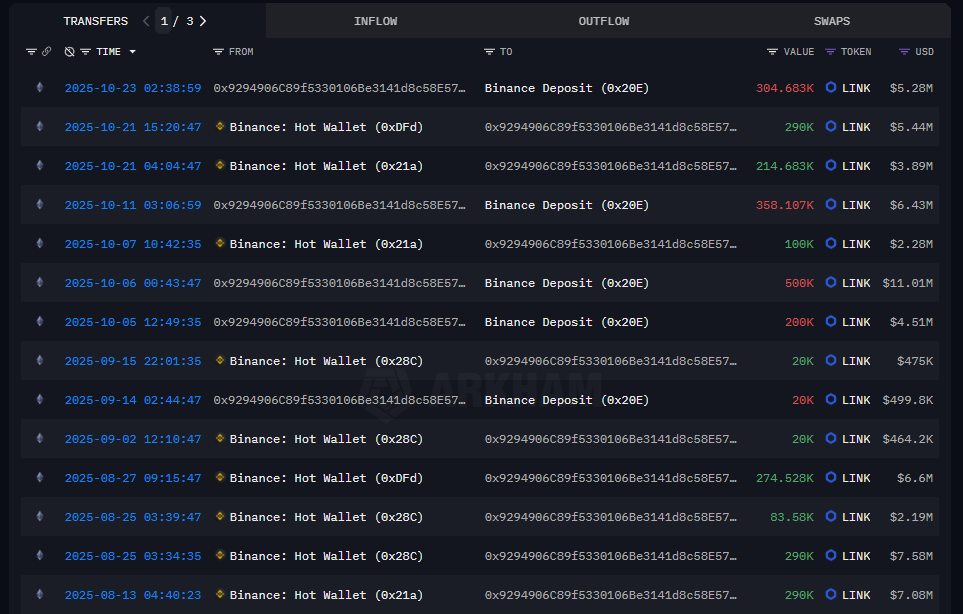Click the 100K value cell
The height and width of the screenshot is (614, 963).
tap(799, 244)
